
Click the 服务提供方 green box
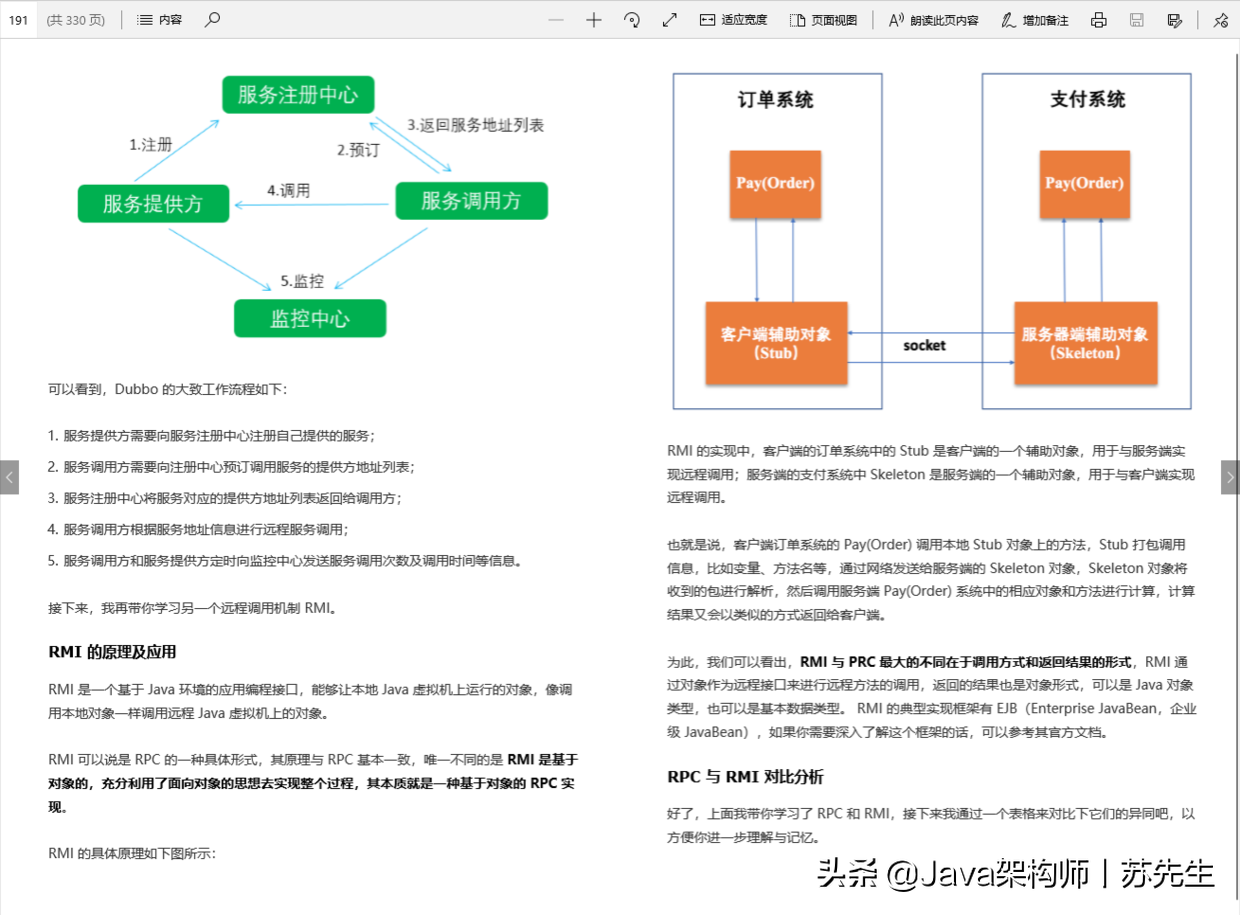pyautogui.click(x=153, y=204)
